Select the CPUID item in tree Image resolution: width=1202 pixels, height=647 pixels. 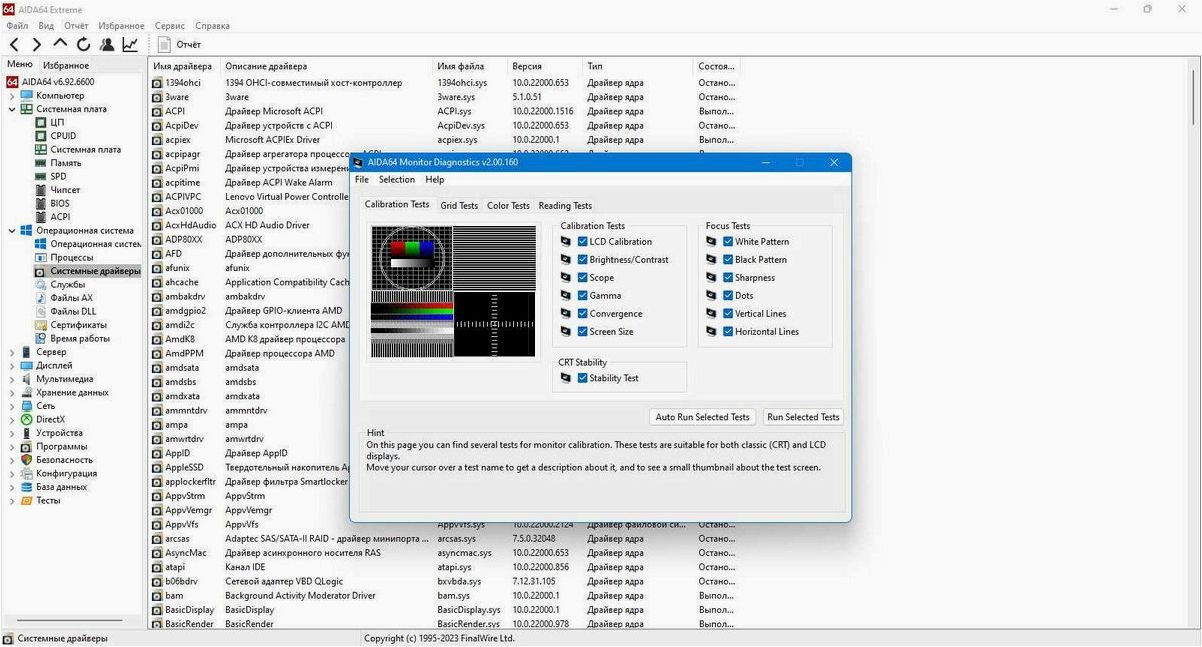[63, 136]
